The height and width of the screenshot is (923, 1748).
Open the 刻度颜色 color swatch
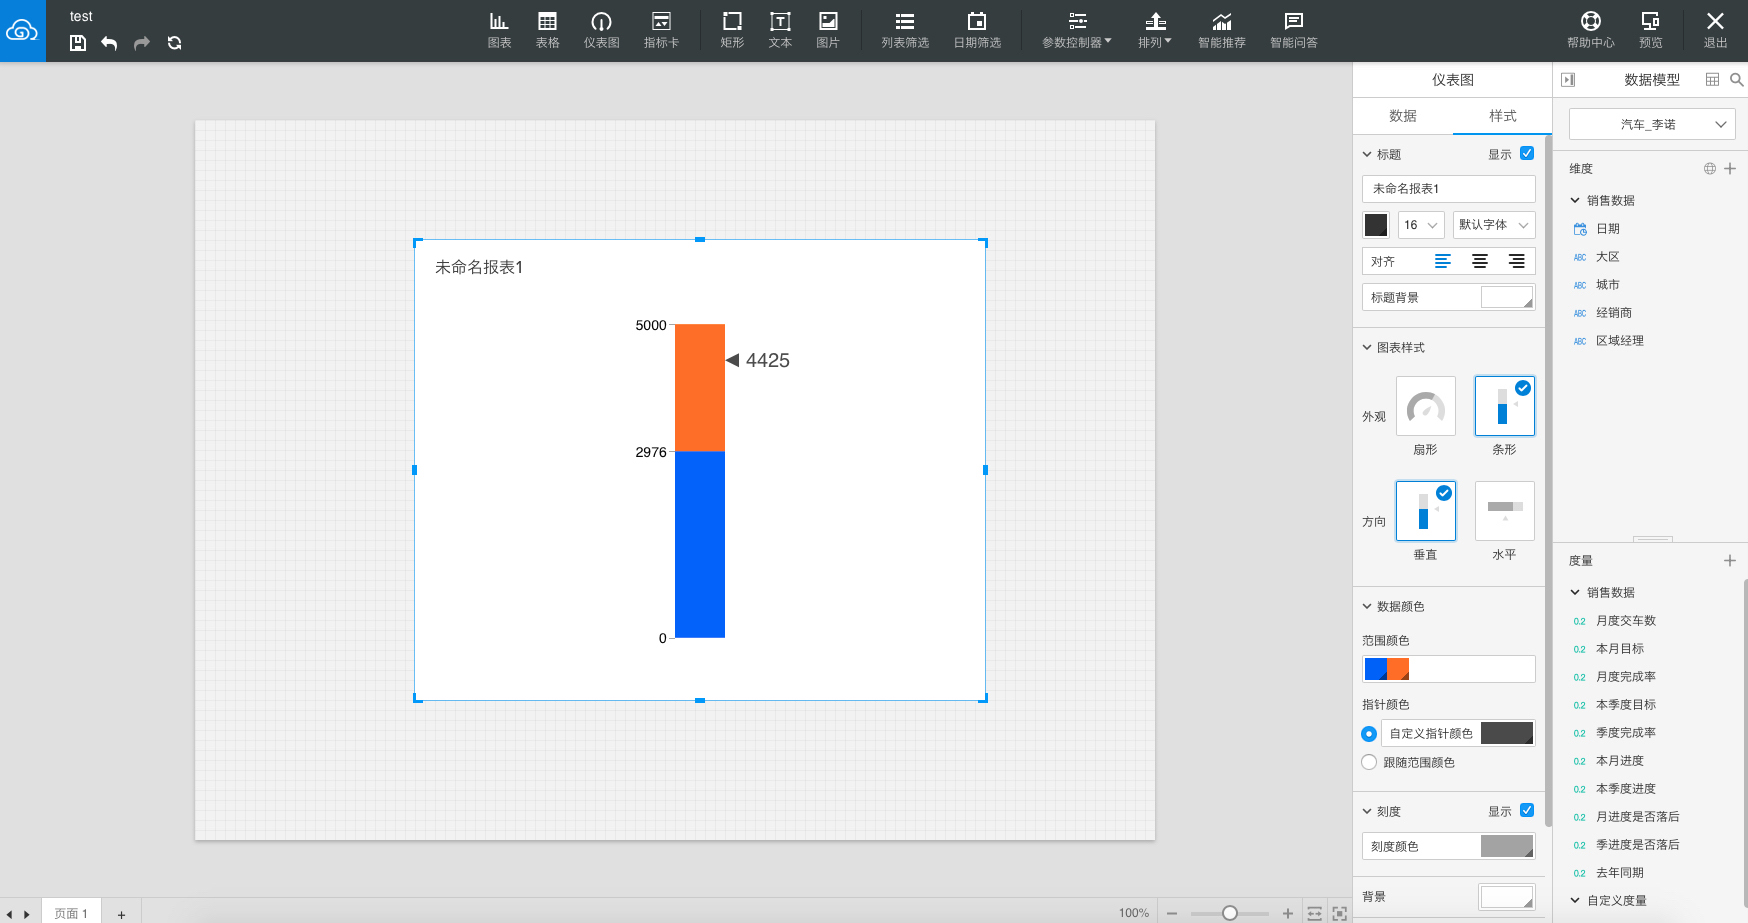point(1507,846)
